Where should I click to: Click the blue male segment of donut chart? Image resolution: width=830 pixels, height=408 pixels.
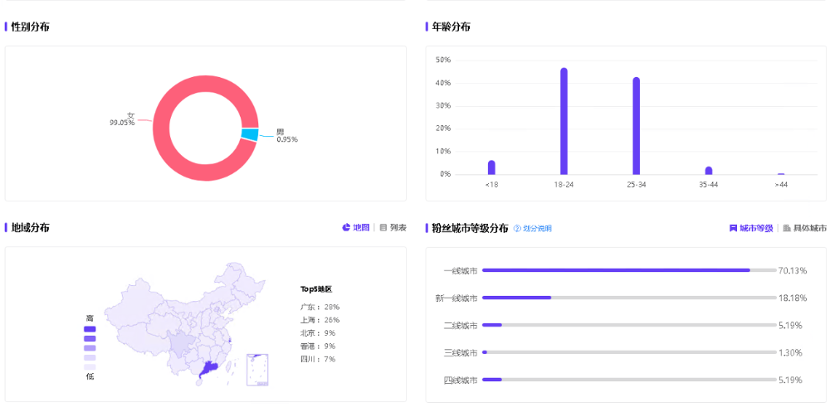(x=249, y=134)
